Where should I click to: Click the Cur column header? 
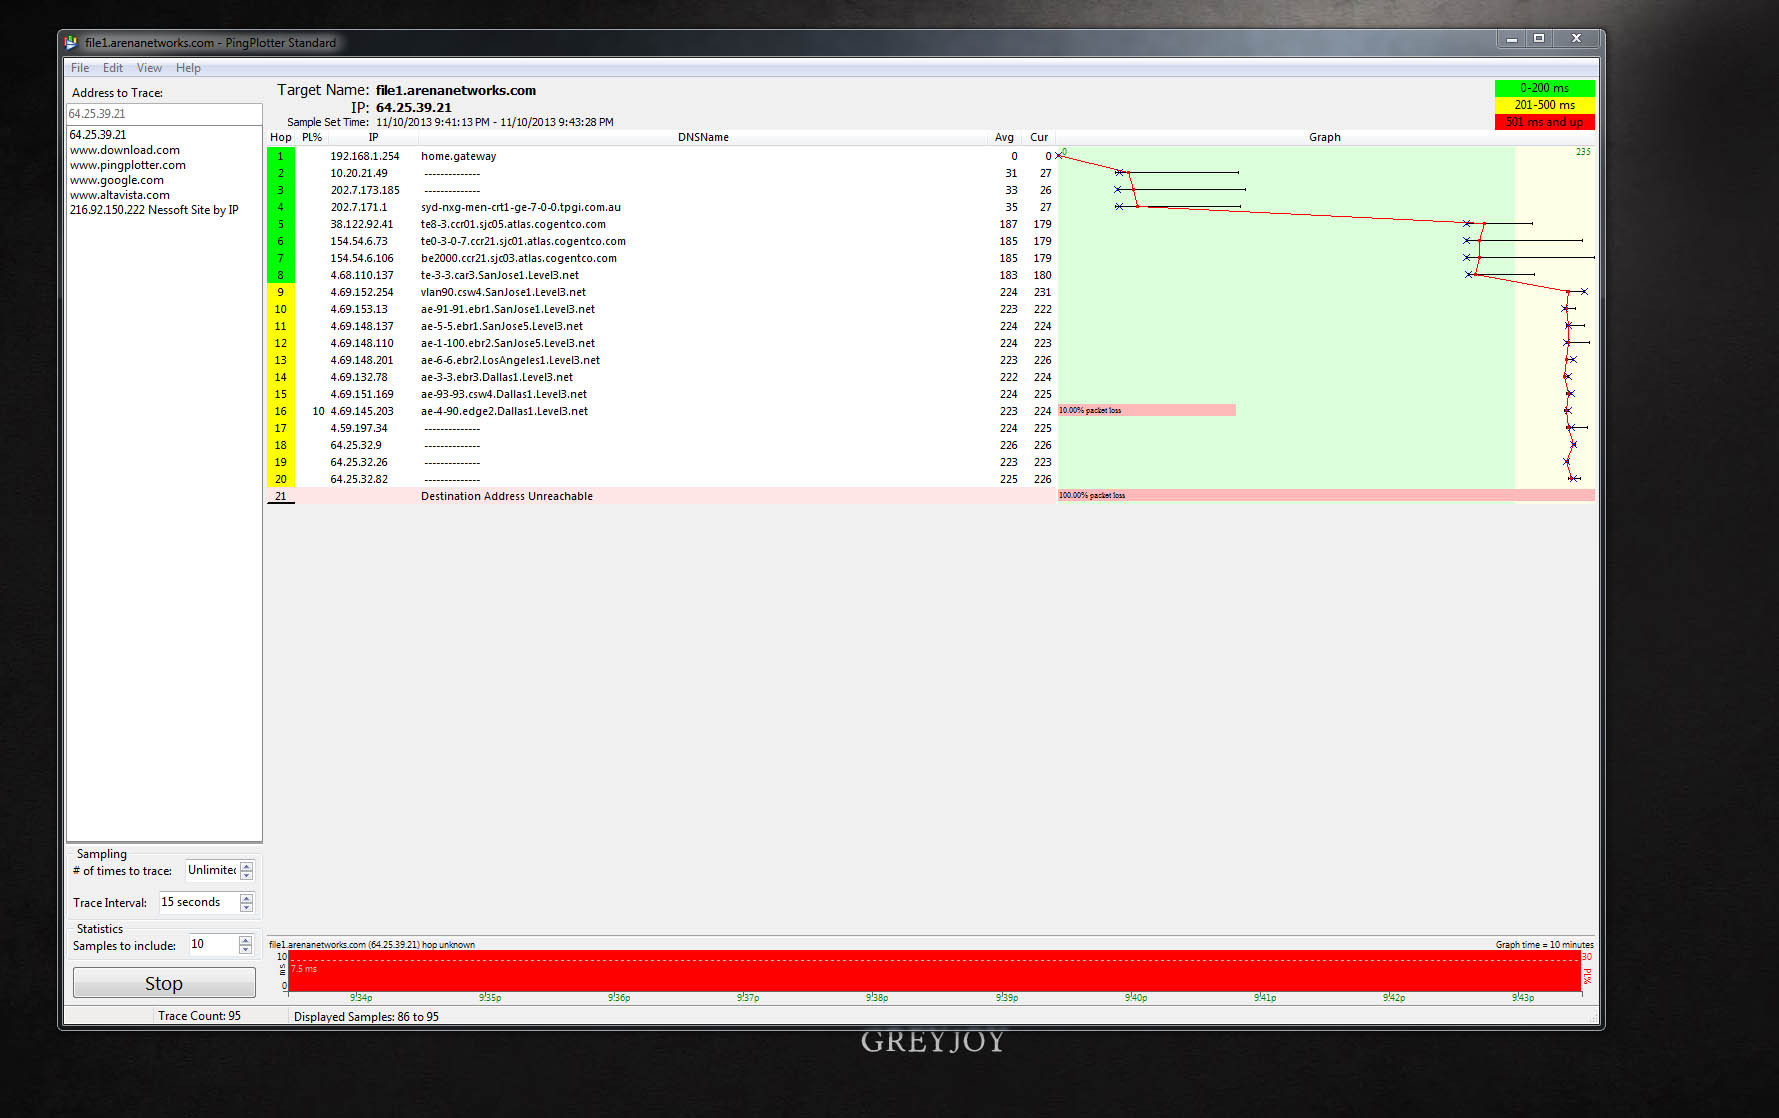(x=1039, y=137)
